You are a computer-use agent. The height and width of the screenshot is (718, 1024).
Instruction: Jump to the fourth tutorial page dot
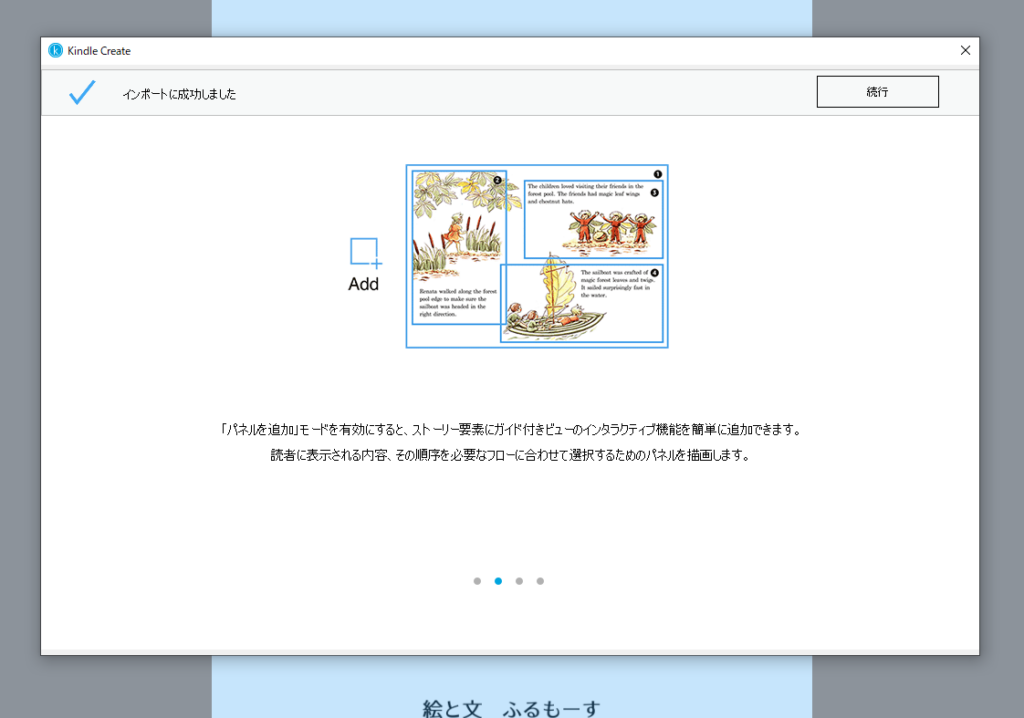click(x=540, y=581)
